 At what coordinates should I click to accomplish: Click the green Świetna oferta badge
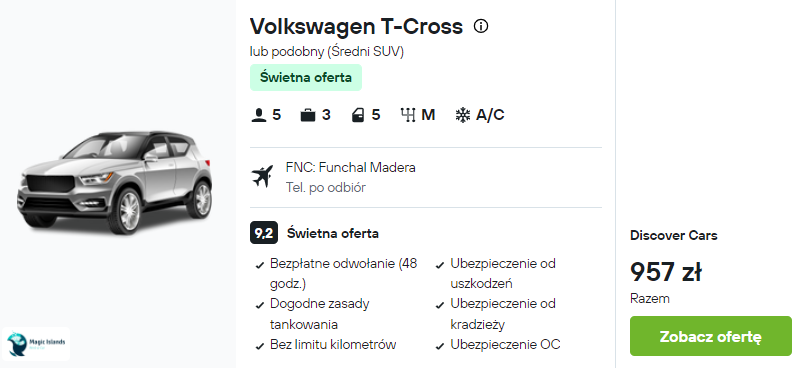(x=306, y=78)
